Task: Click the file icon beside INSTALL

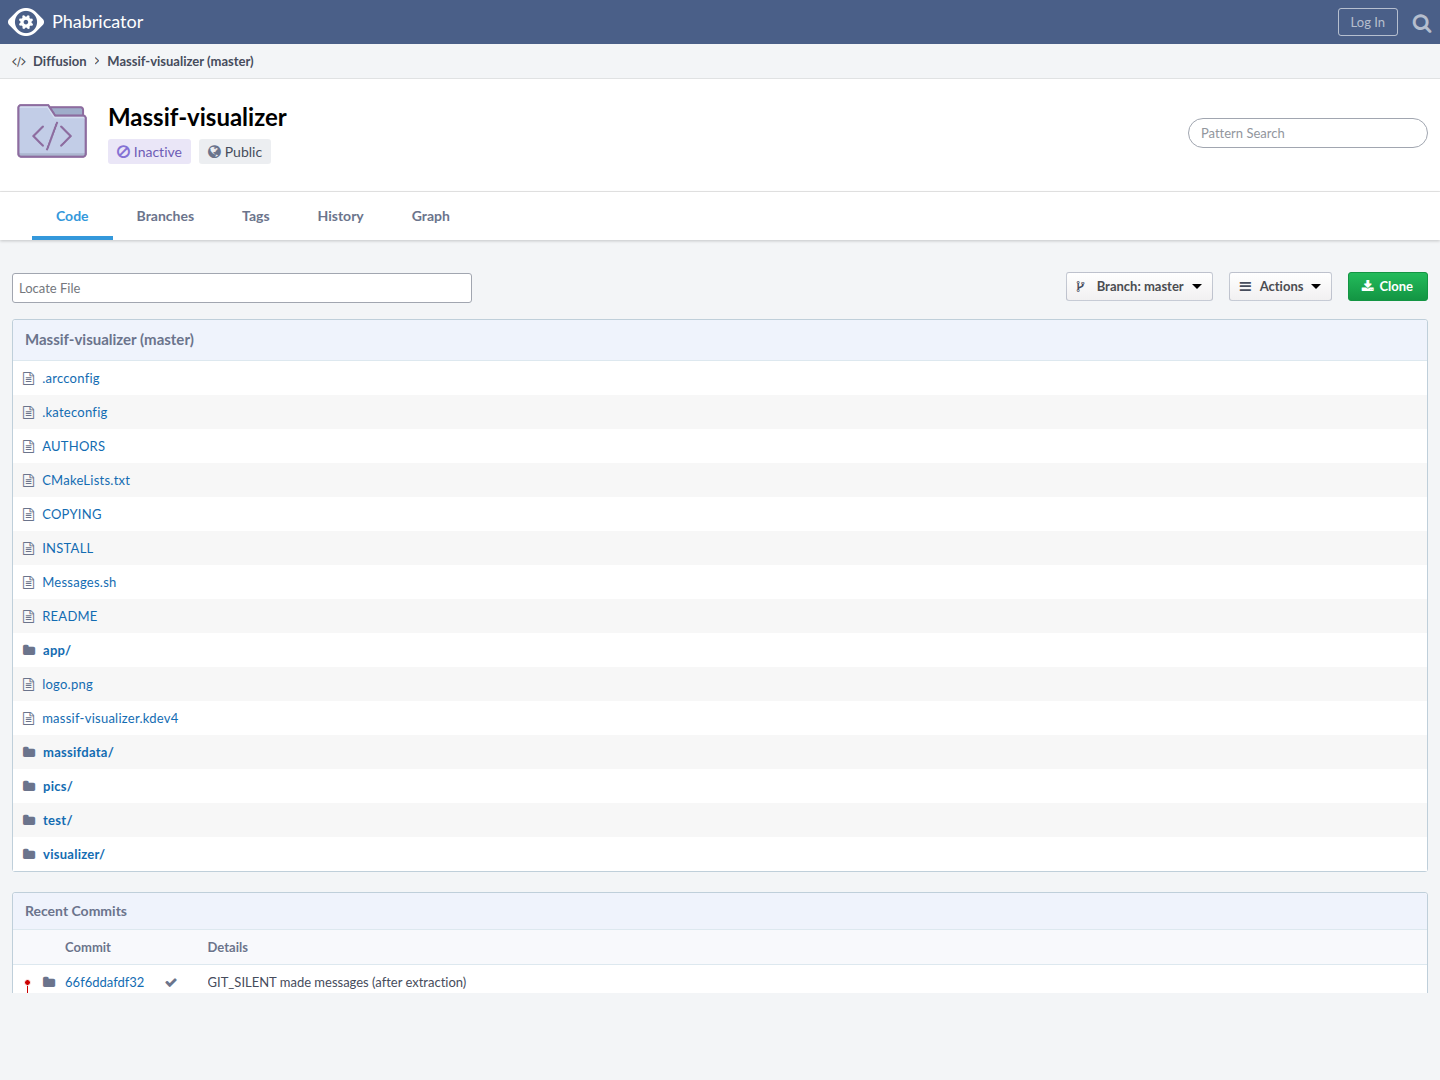Action: (x=29, y=549)
